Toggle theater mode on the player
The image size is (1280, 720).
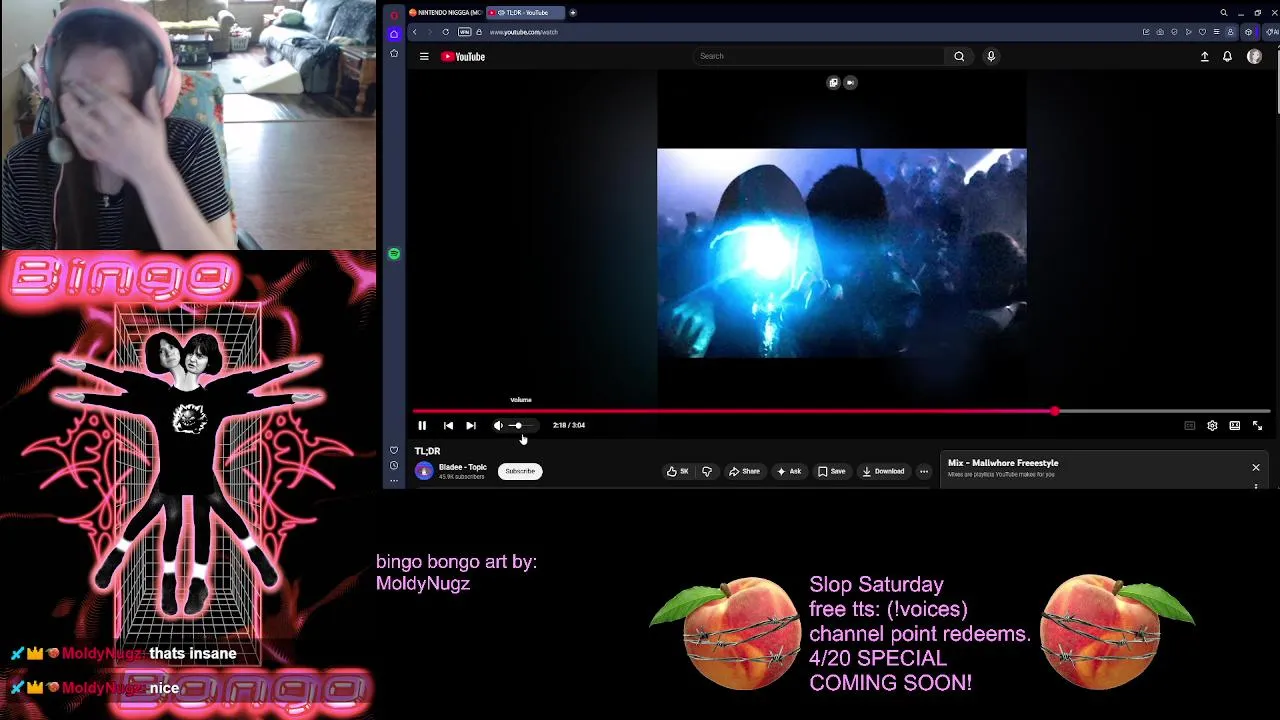click(x=1235, y=426)
